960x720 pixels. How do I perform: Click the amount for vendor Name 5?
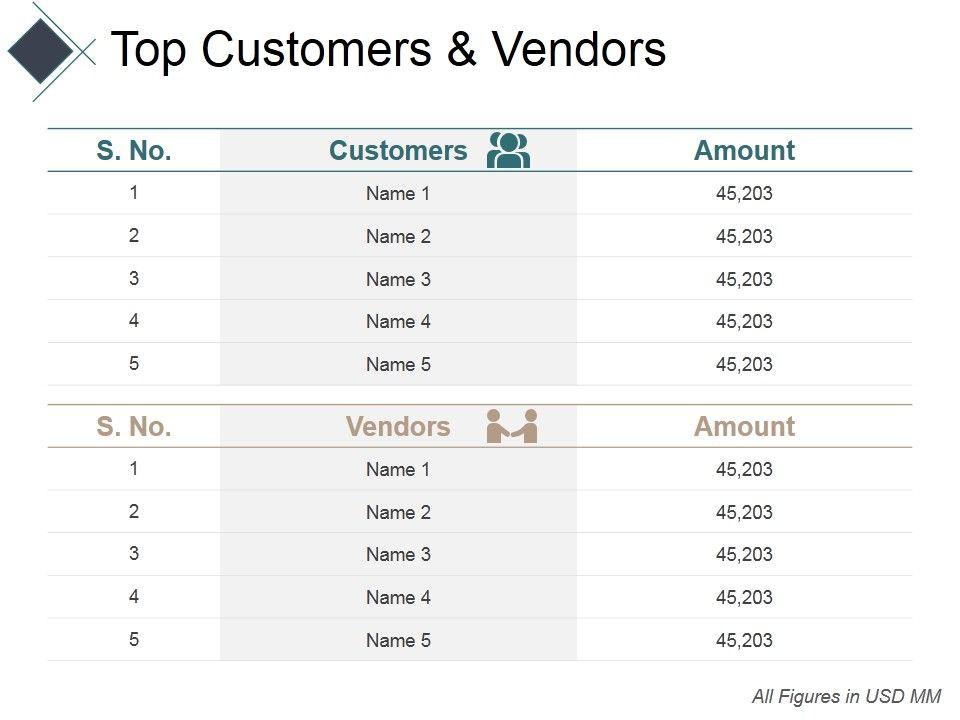(x=744, y=640)
